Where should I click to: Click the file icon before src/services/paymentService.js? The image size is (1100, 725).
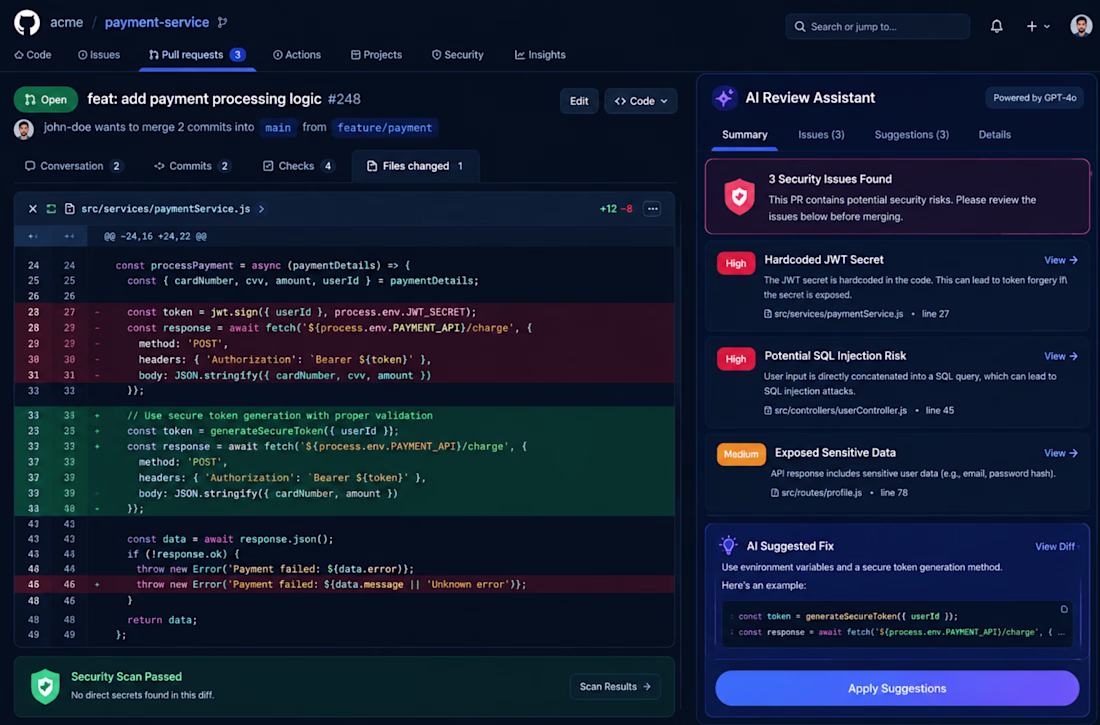point(69,208)
